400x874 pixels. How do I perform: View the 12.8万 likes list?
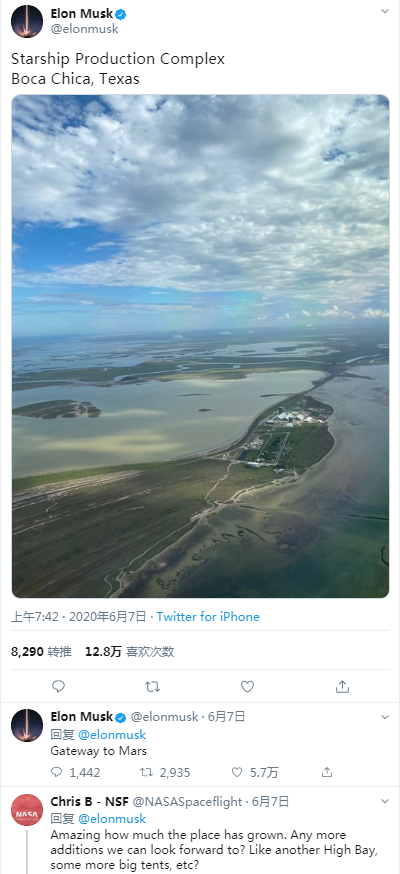[x=129, y=651]
